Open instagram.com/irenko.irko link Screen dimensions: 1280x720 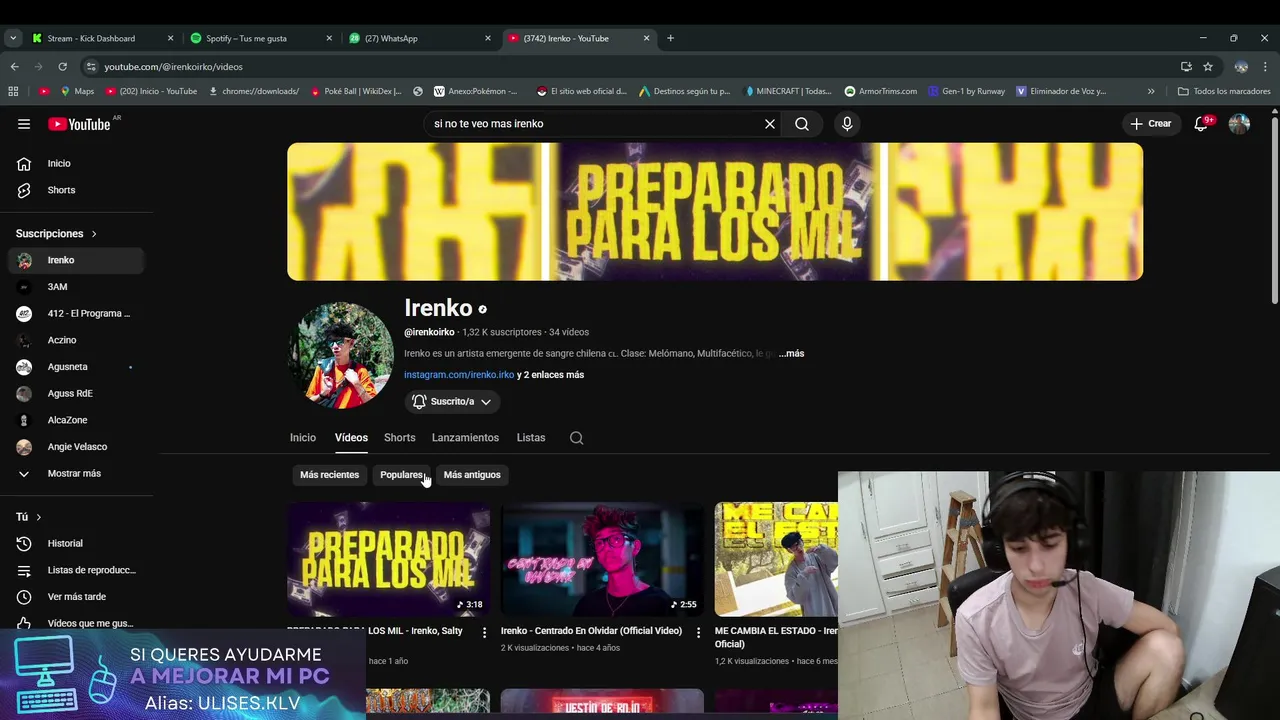459,375
